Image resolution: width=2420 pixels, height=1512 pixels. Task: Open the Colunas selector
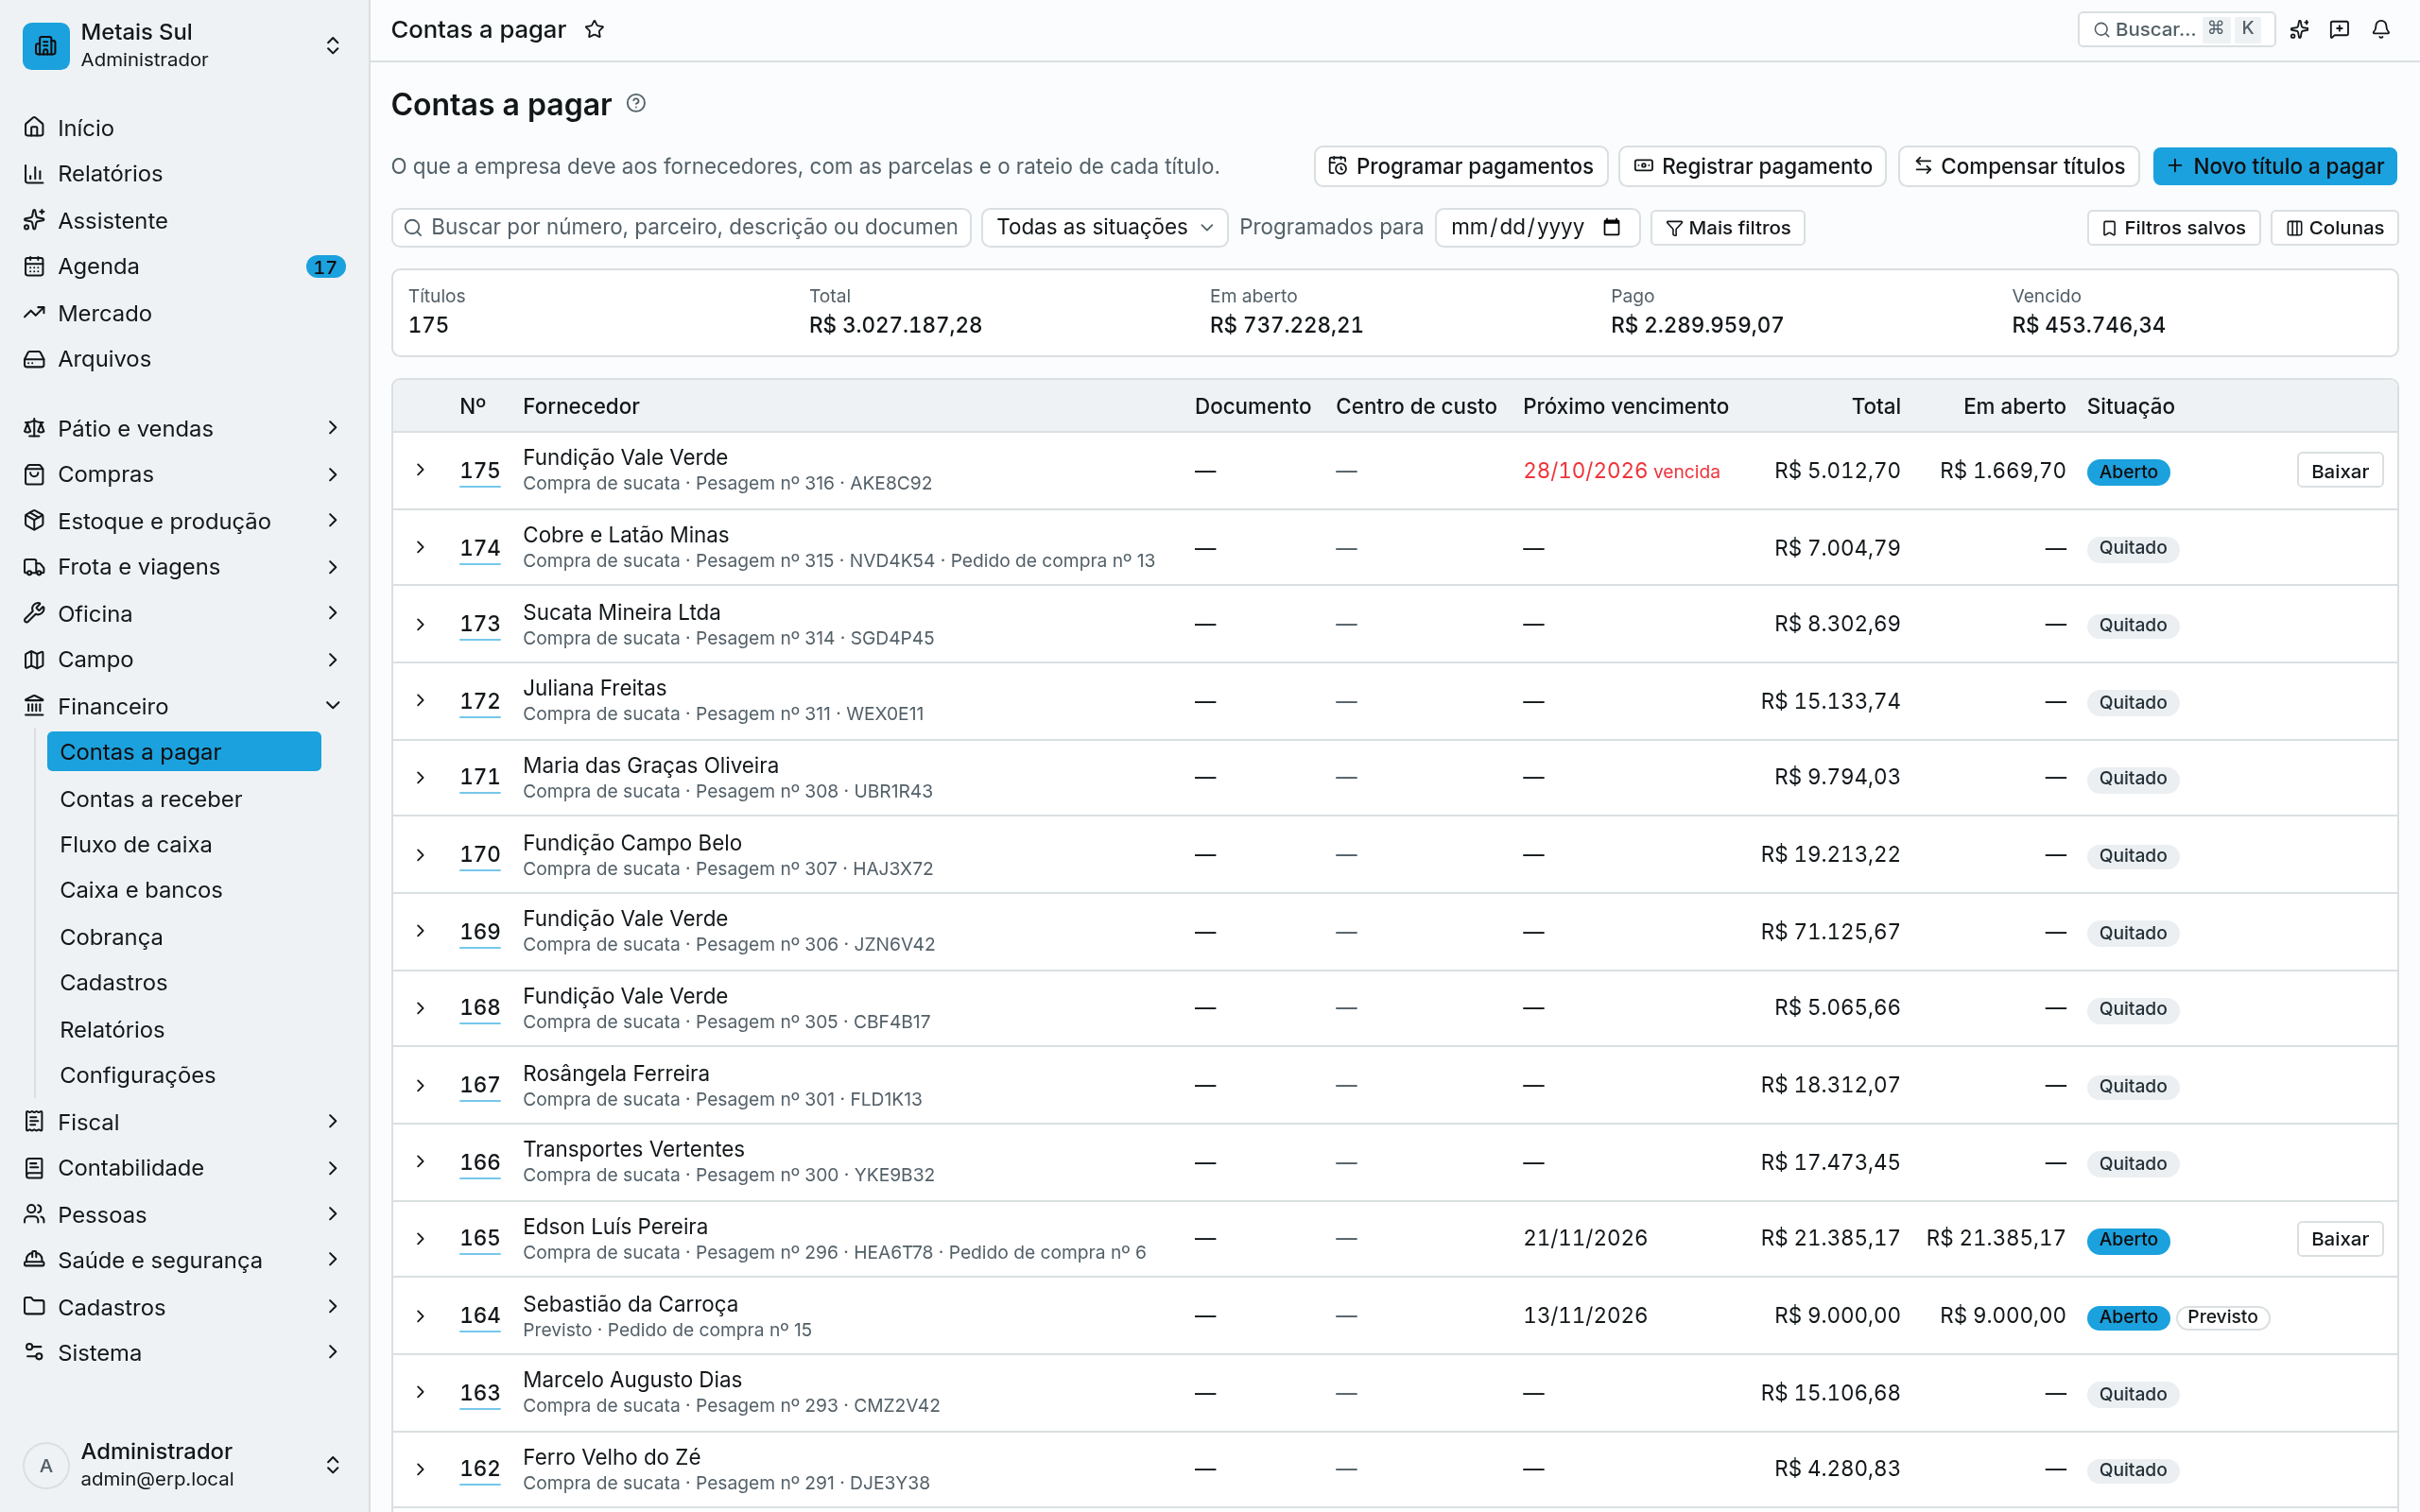click(x=2334, y=227)
